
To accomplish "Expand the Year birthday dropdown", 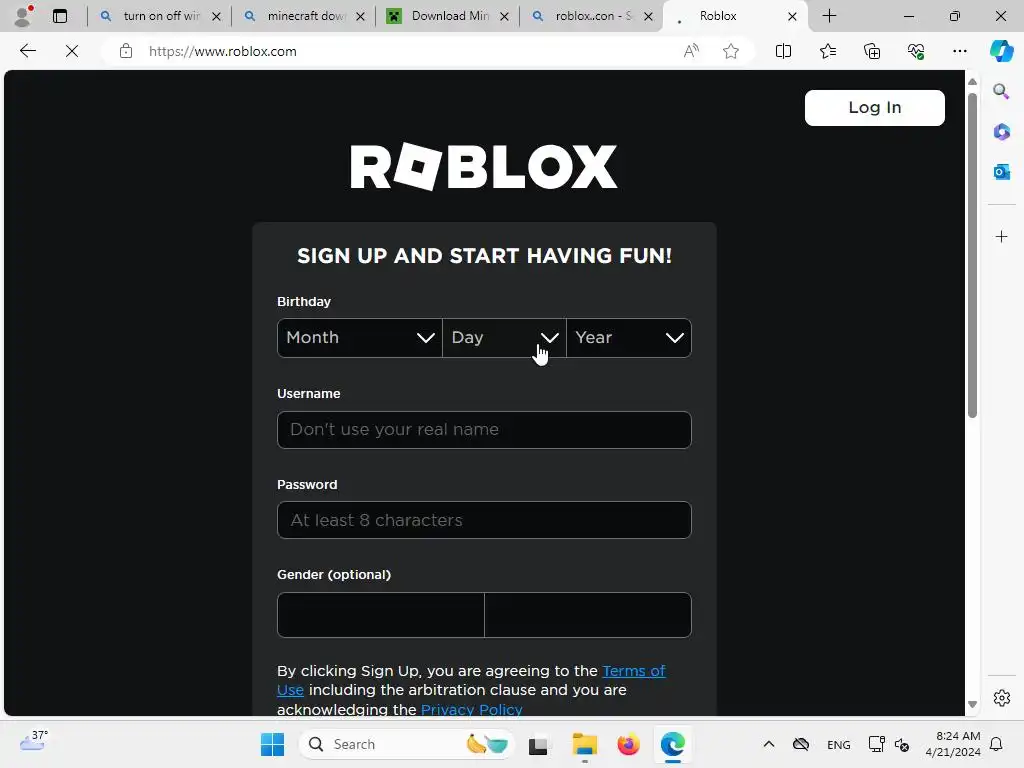I will (x=629, y=338).
